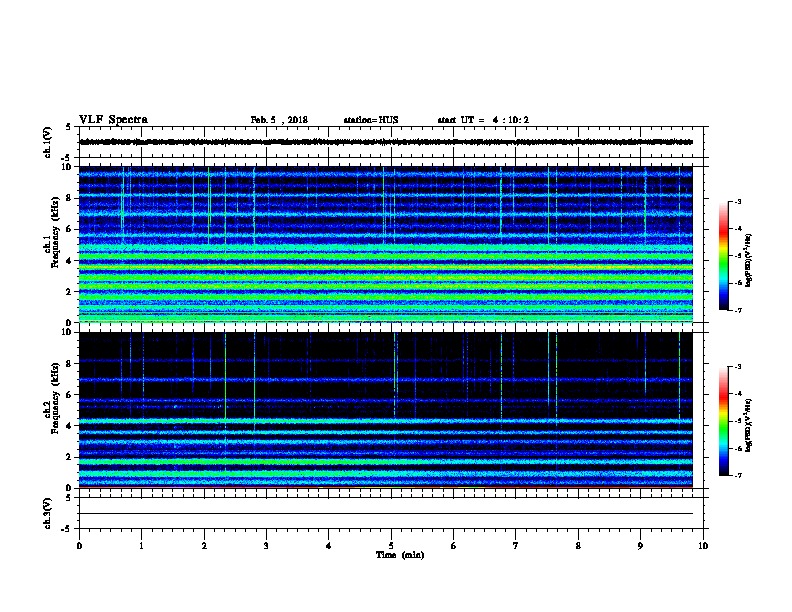This screenshot has width=792, height=612.
Task: Select the "start UT = 4 :10: 2" text
Action: 483,120
